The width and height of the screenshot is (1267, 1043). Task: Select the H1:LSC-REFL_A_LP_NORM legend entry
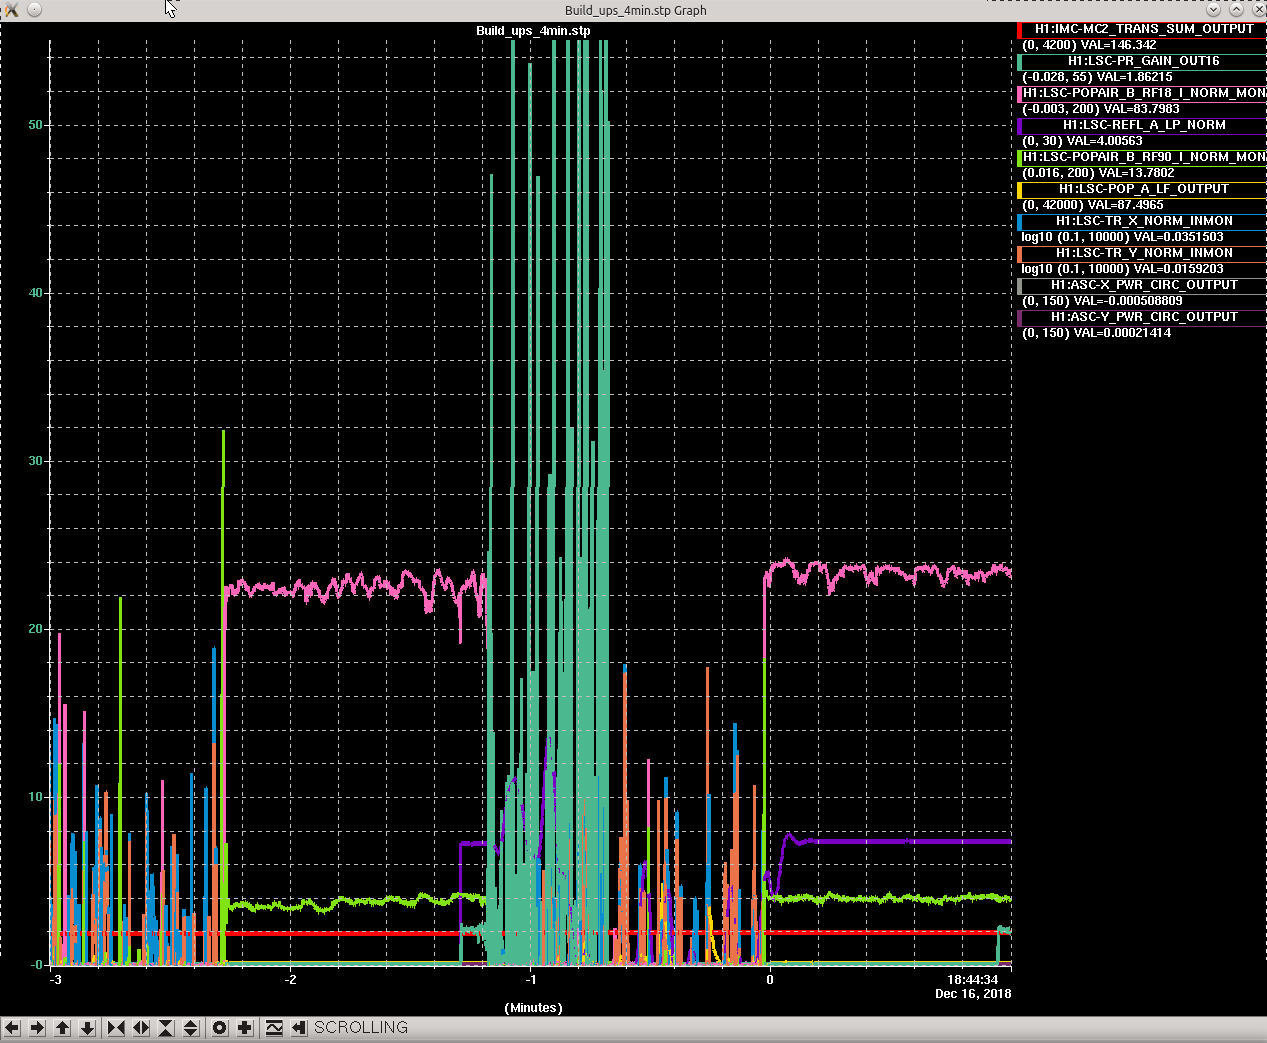[x=1142, y=125]
